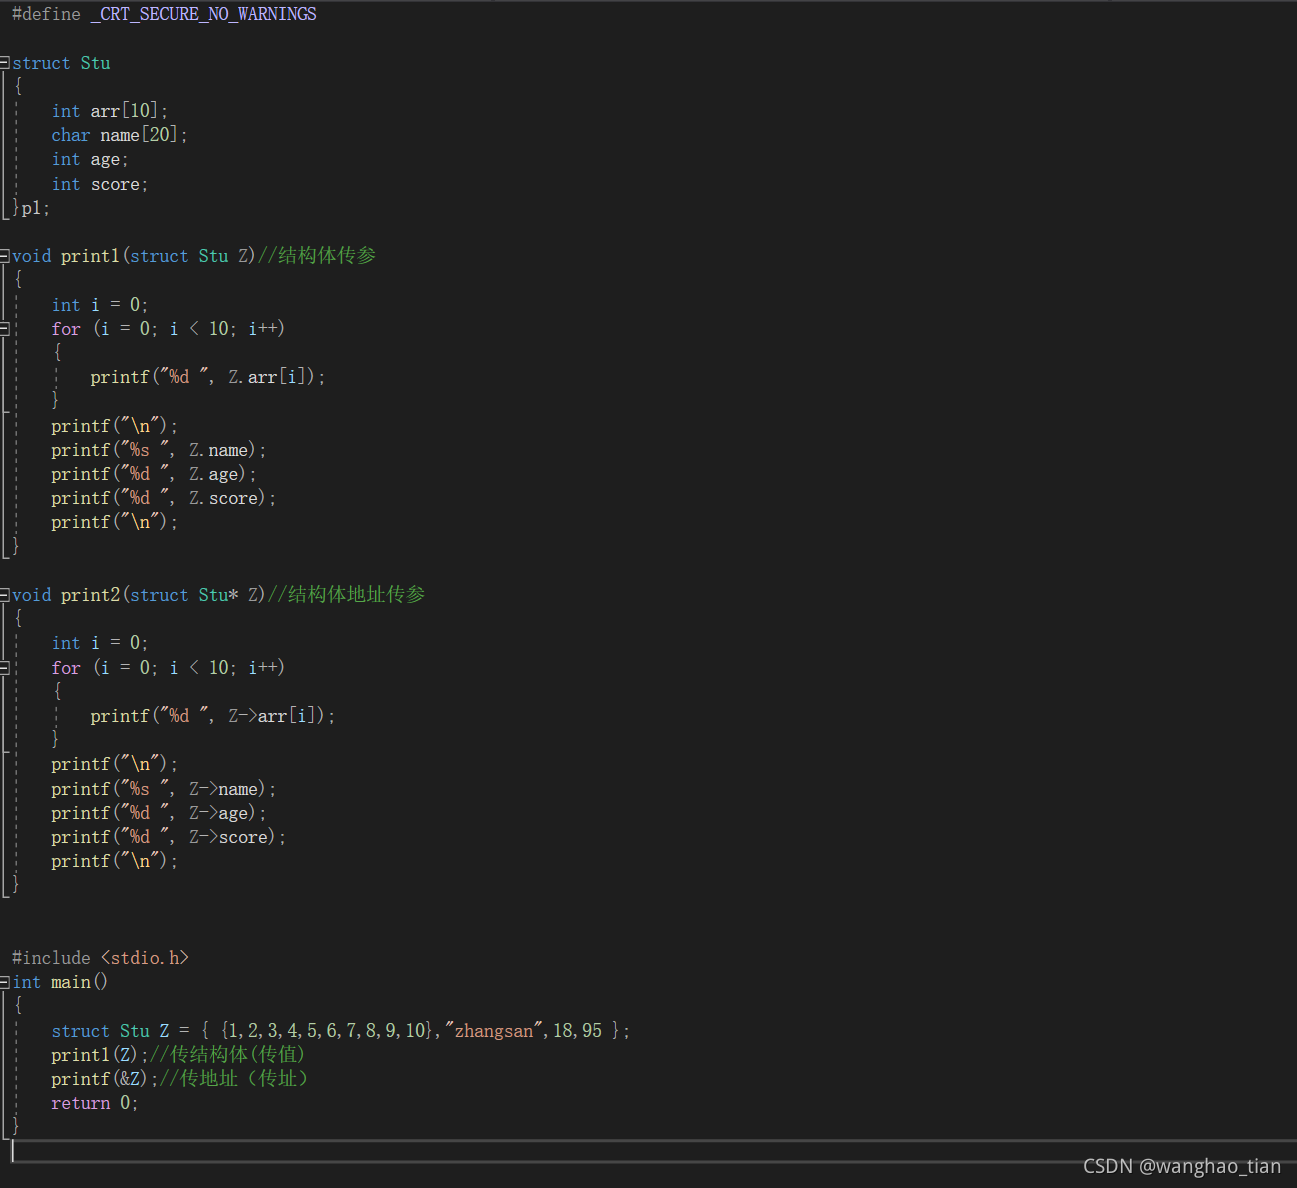
Task: Click the 'printf(&Z);' call in main
Action: (x=104, y=1079)
